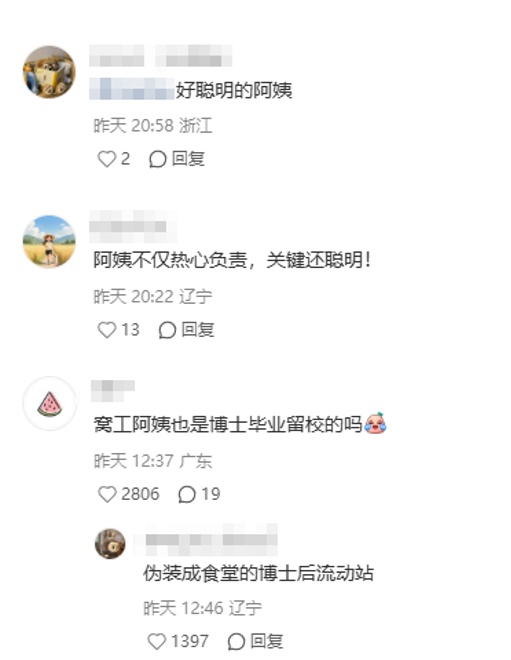Click the blurred mention before '好聪明的阿姨'
The width and height of the screenshot is (511, 660).
coord(132,89)
